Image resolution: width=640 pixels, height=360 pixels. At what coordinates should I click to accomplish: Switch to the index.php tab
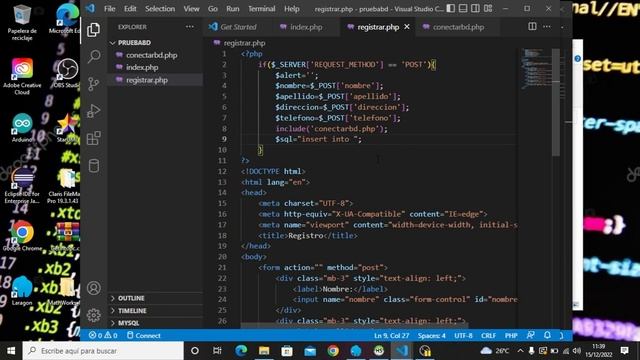click(306, 27)
